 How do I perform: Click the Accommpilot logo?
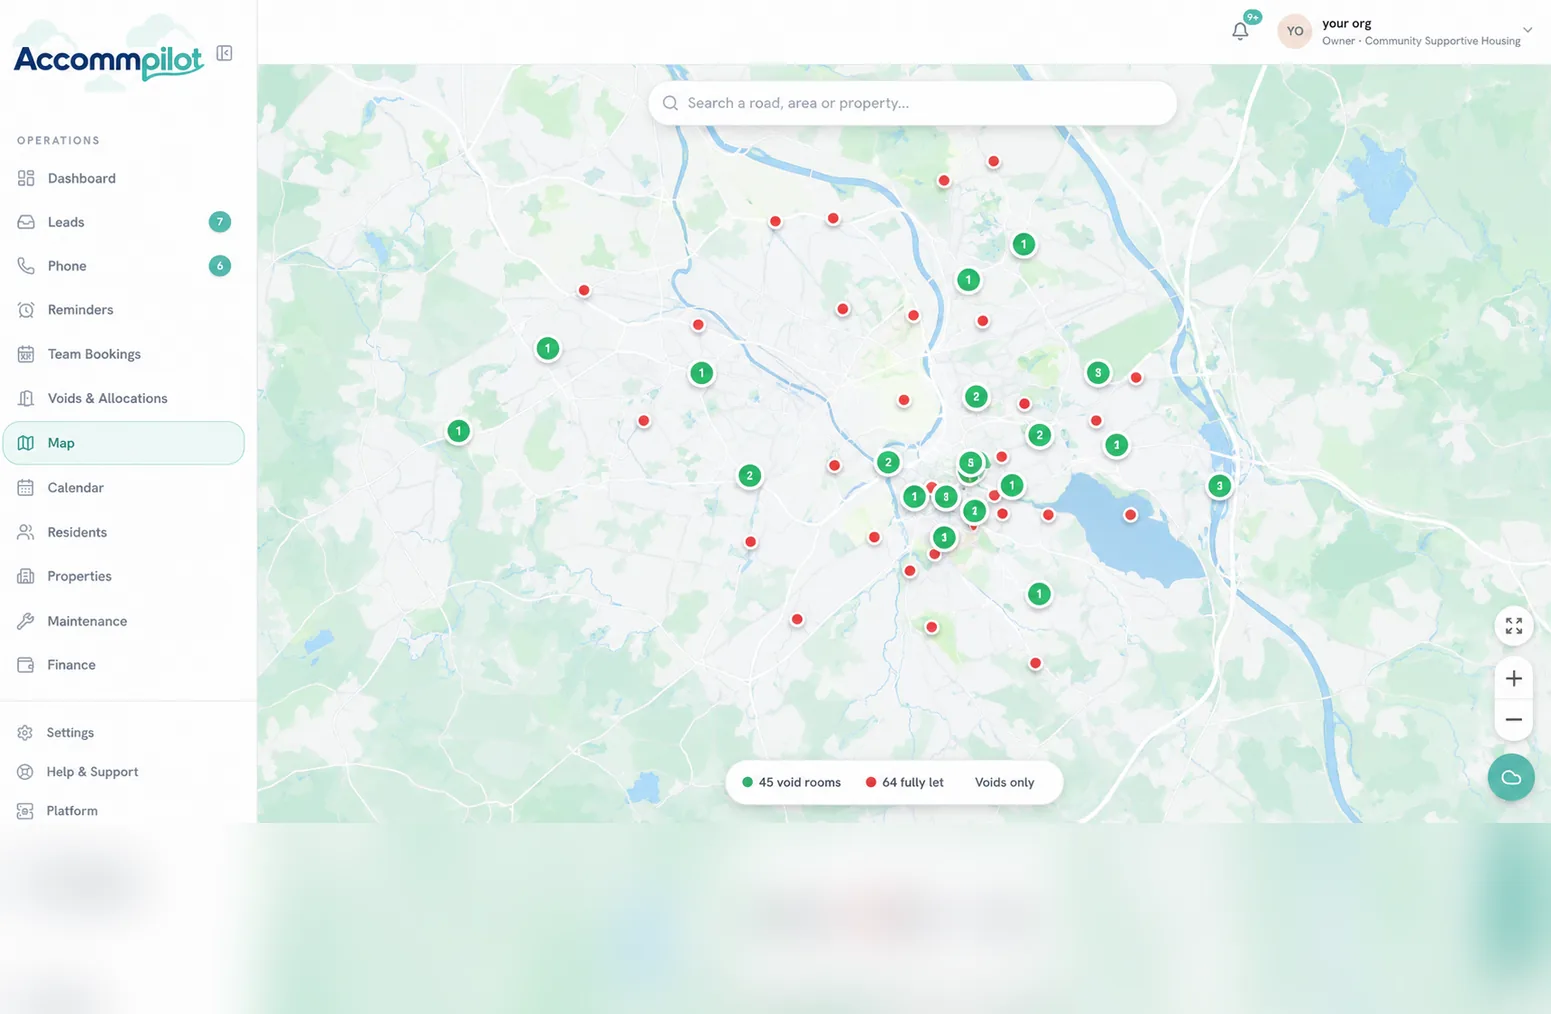pyautogui.click(x=108, y=60)
